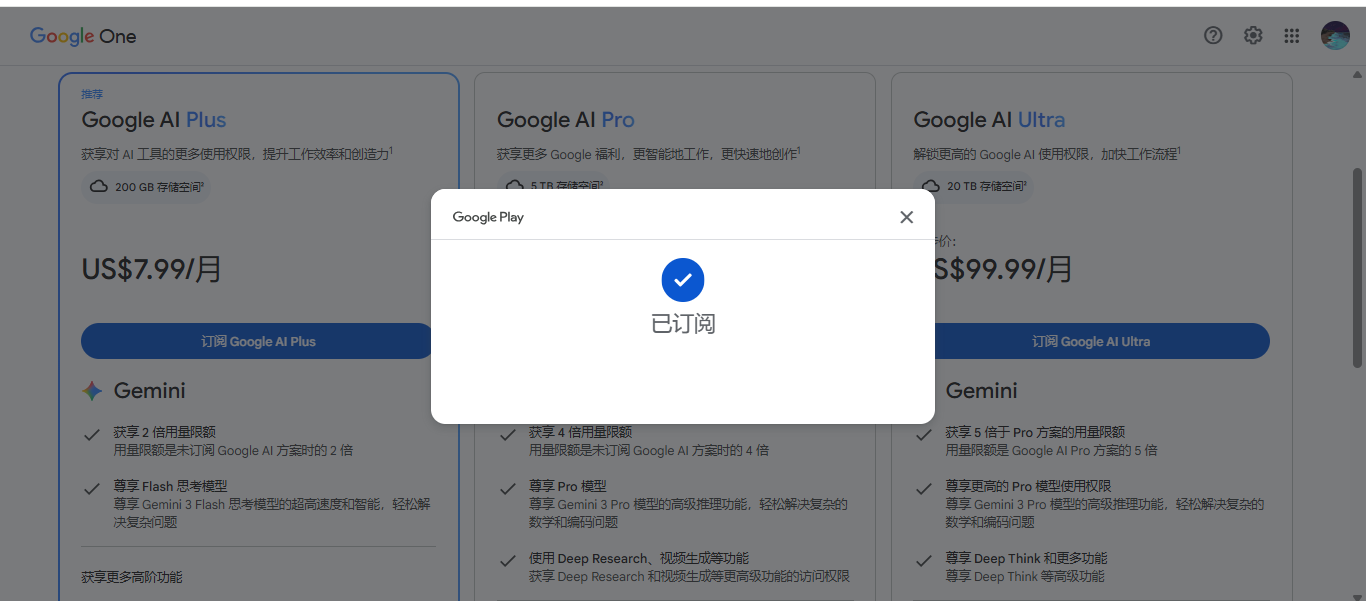Image resolution: width=1366 pixels, height=601 pixels.
Task: Click the 获享更多高阶功能 text
Action: [x=132, y=577]
